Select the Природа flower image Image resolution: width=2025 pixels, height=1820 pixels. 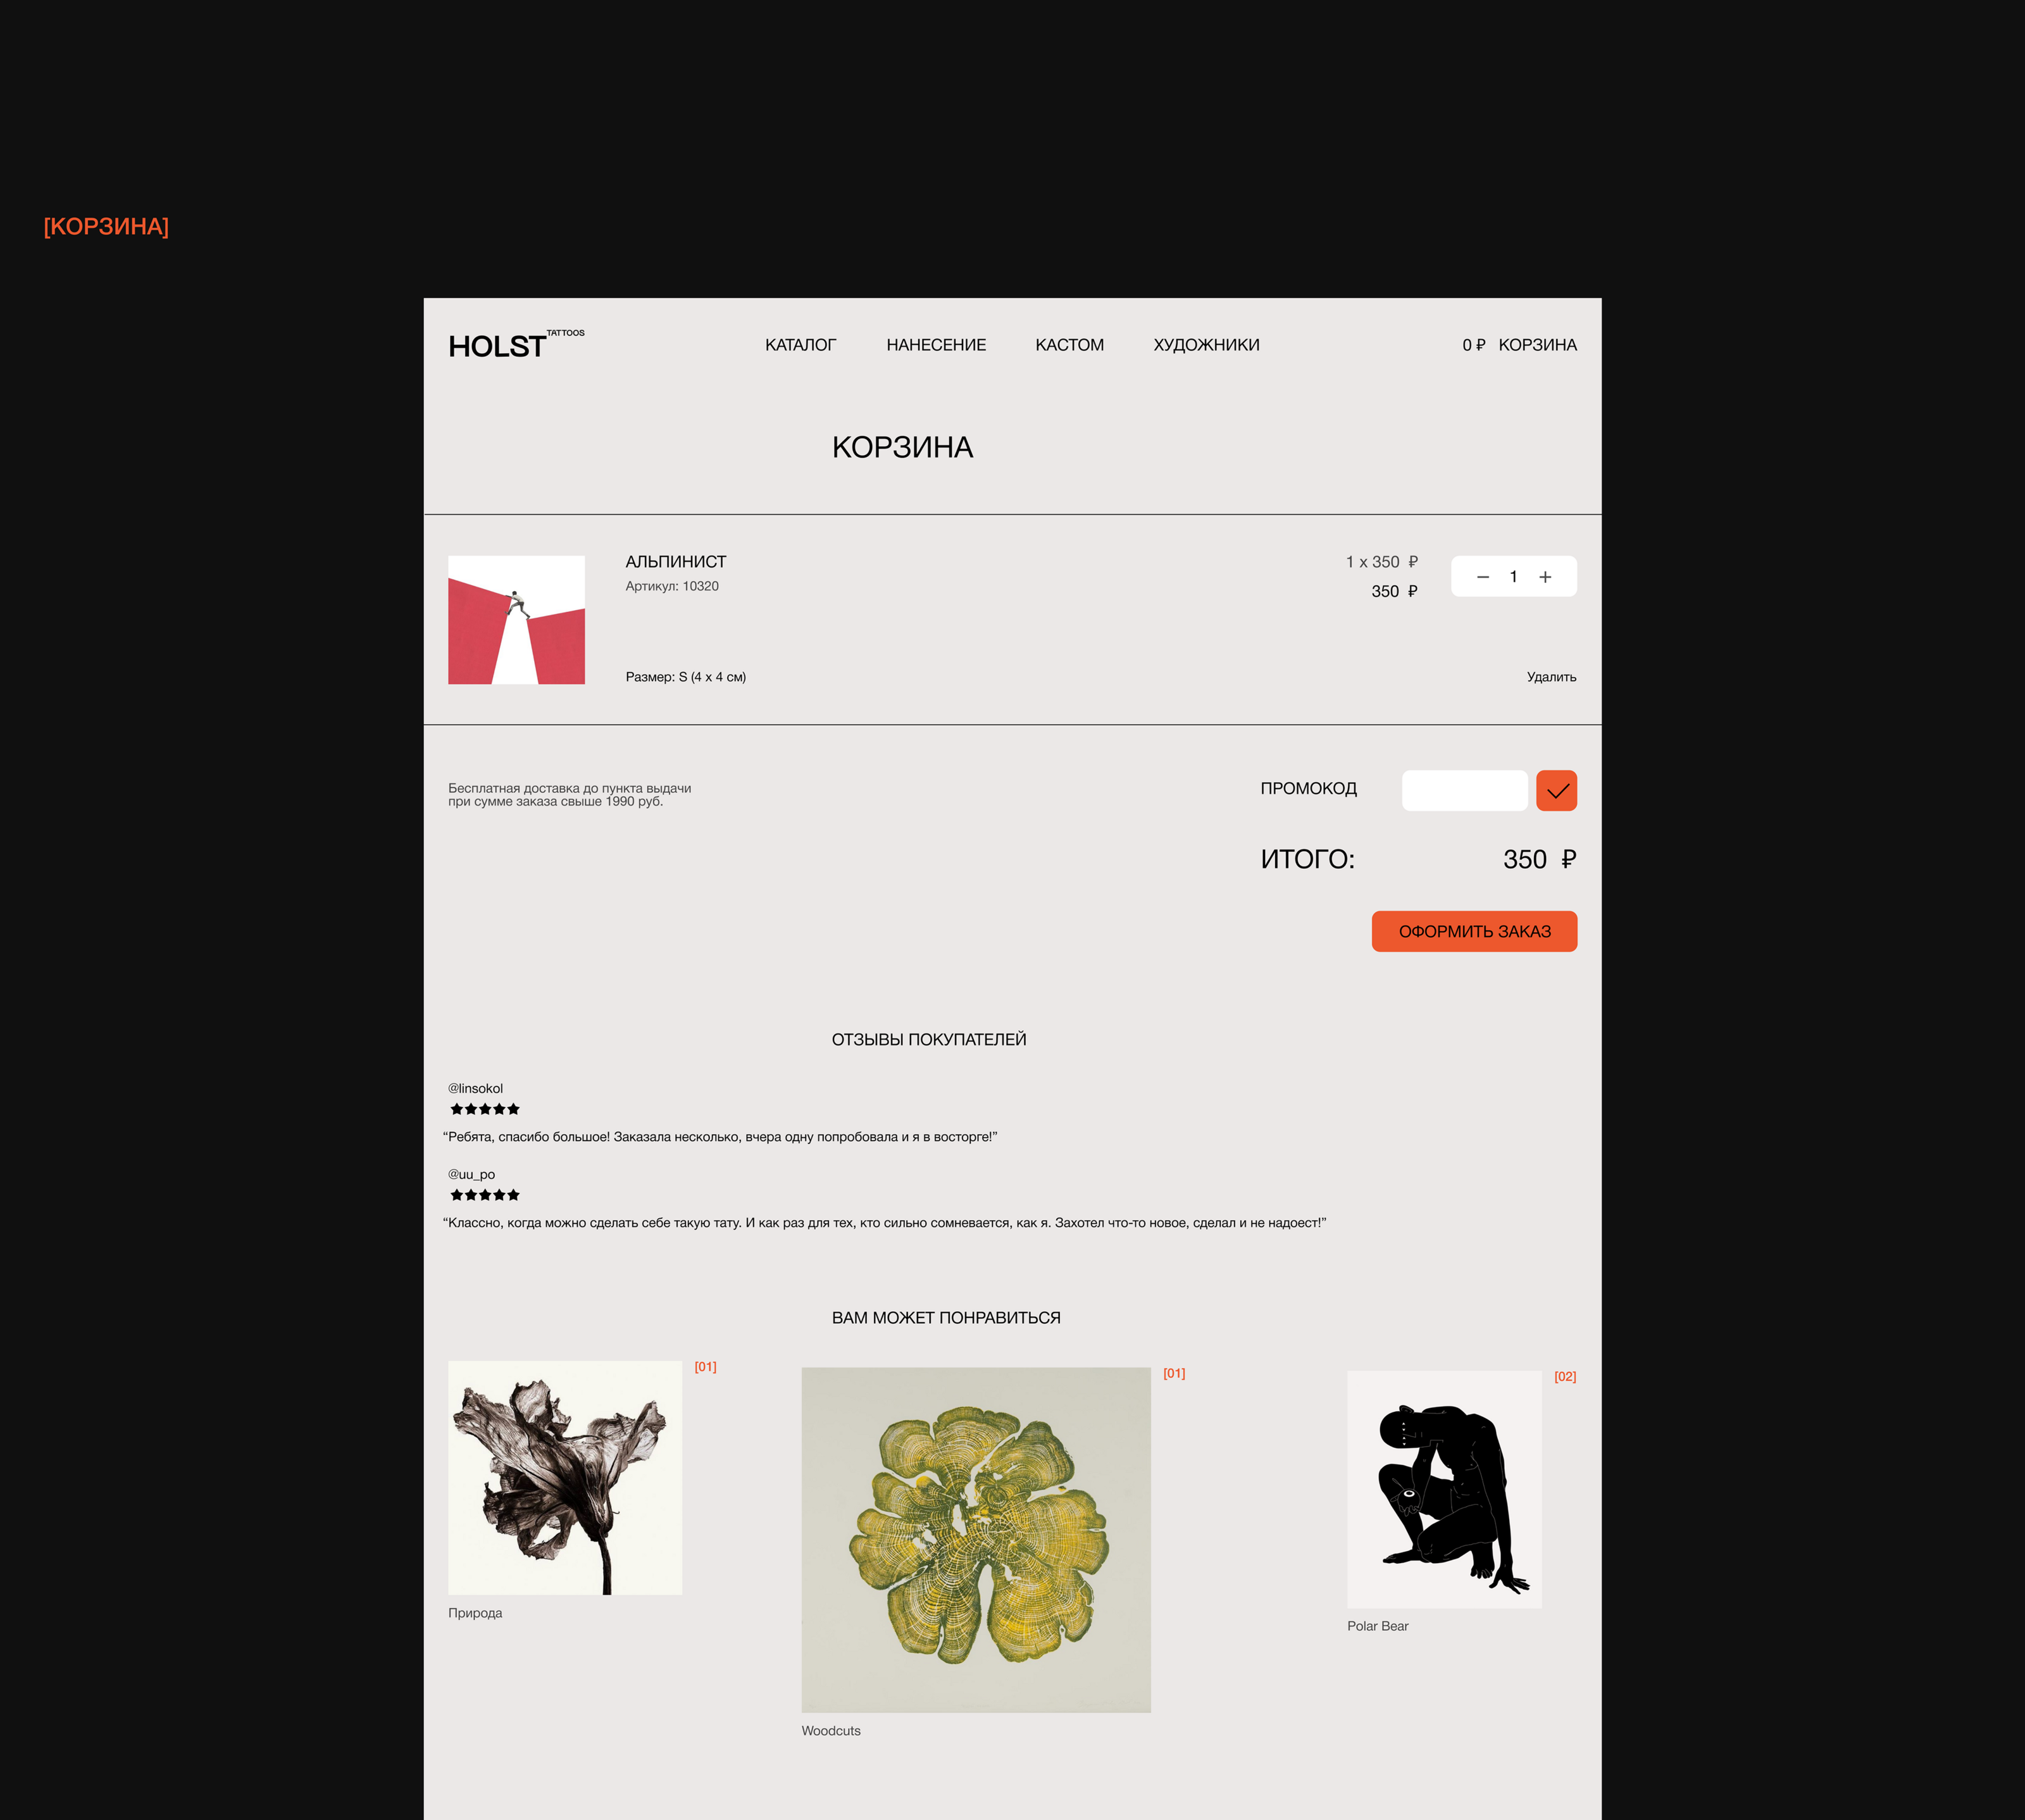[x=565, y=1477]
